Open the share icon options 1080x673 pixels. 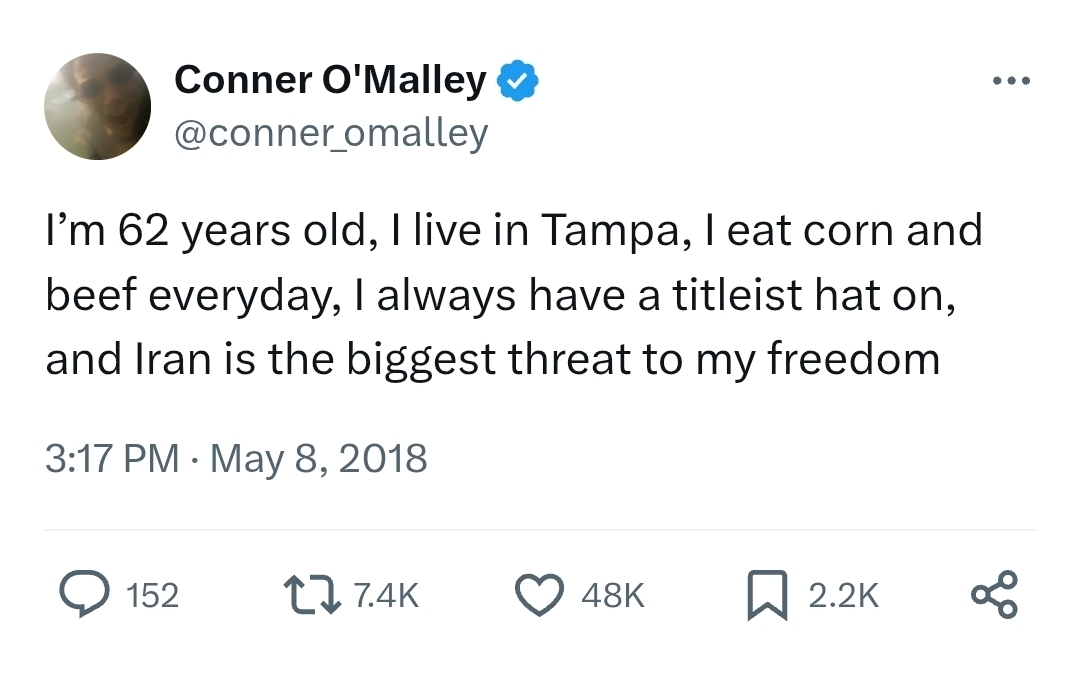994,594
